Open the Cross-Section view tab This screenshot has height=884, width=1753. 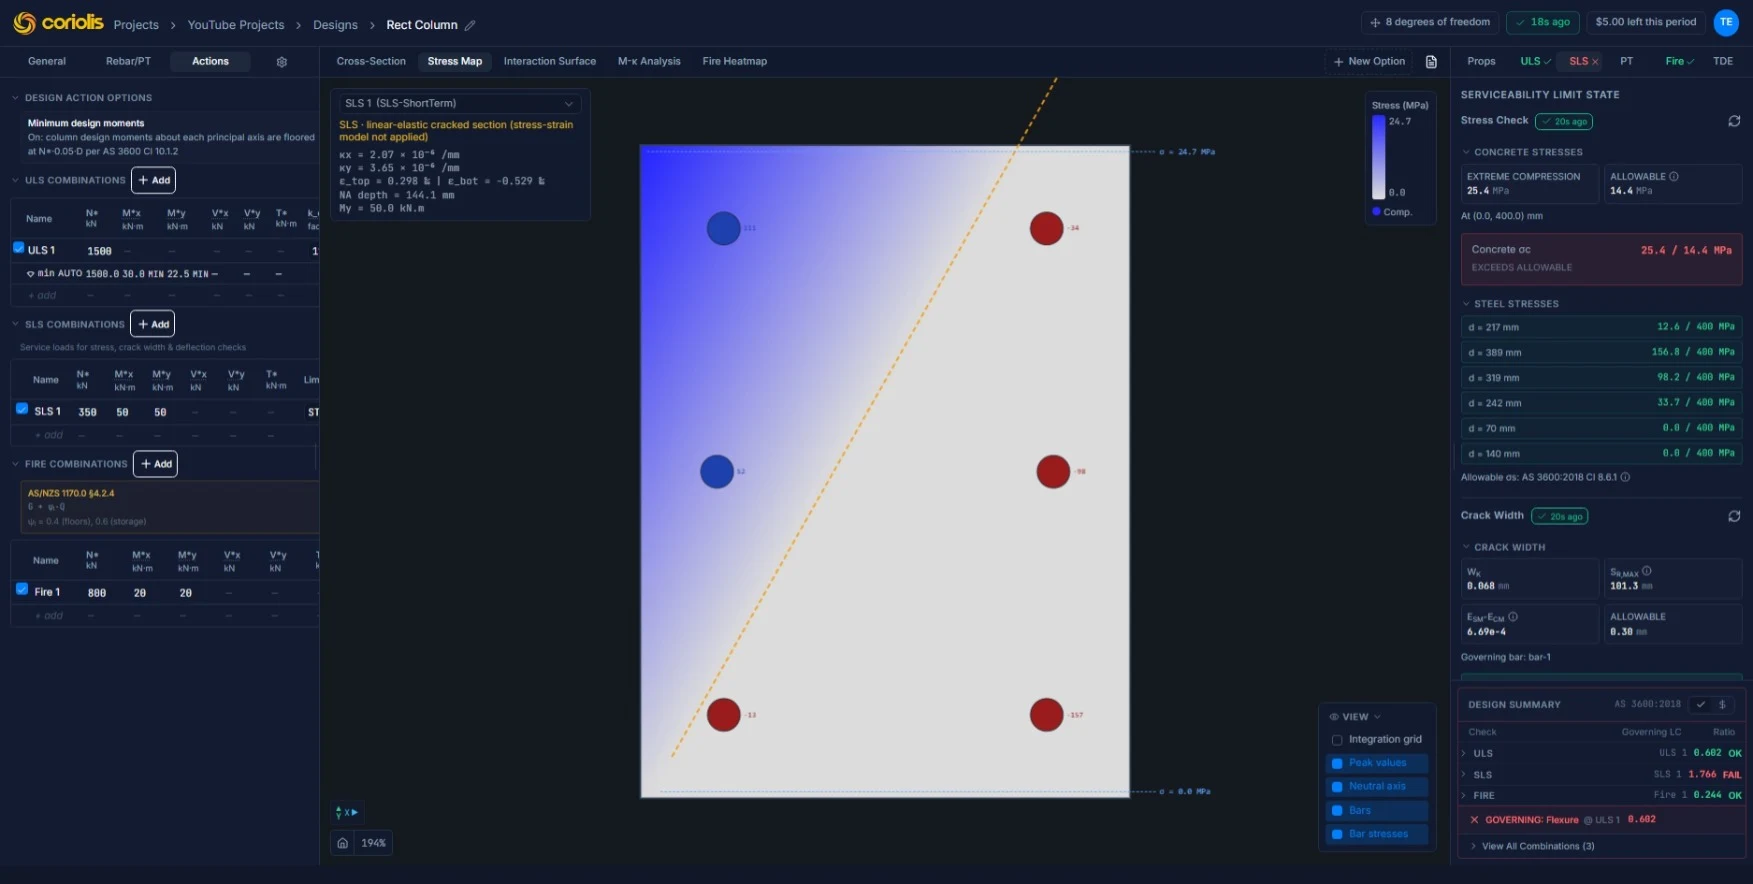pos(371,62)
